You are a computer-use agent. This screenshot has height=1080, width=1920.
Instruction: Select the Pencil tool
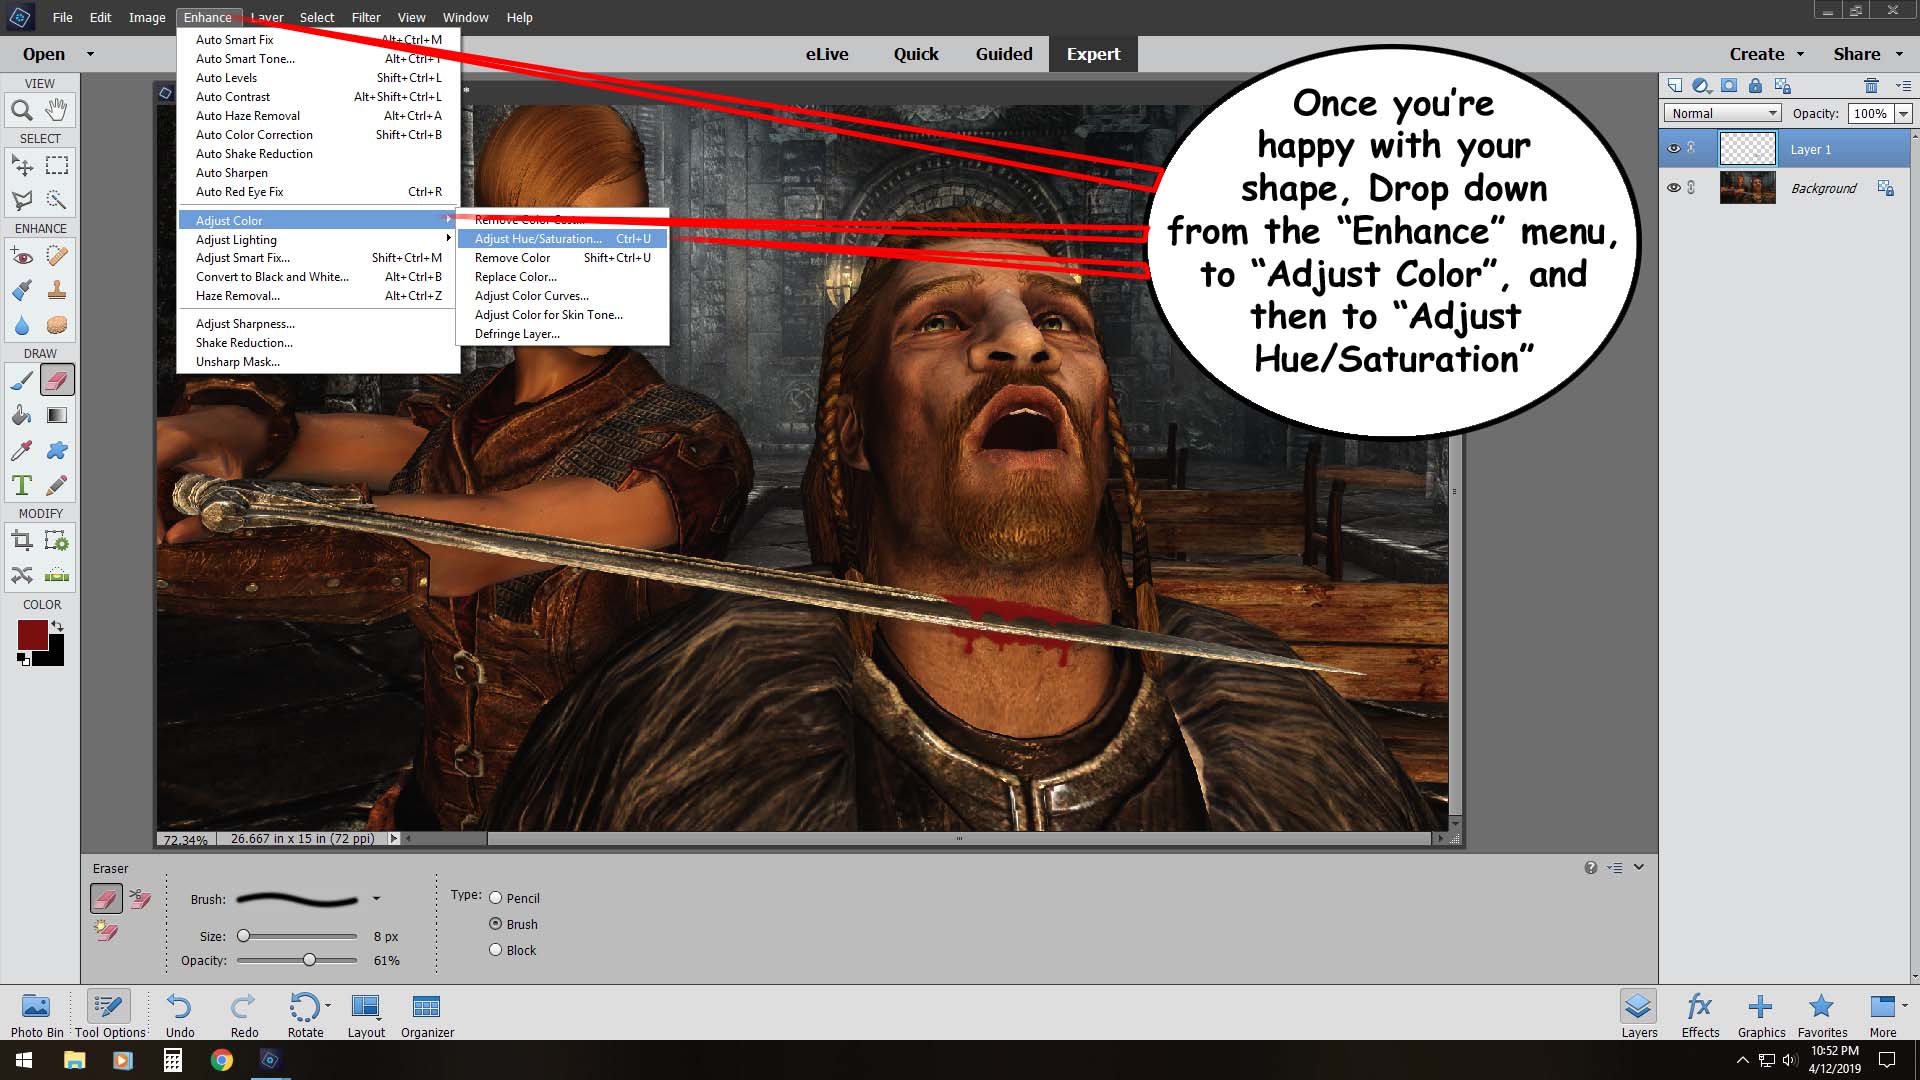tap(57, 486)
